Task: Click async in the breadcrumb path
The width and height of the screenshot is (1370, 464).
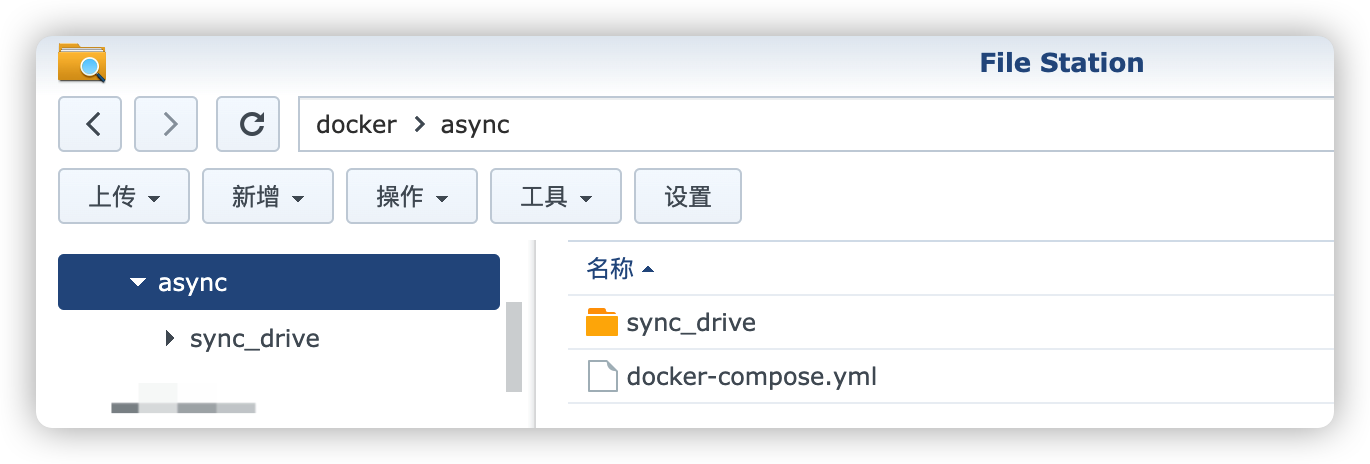Action: 475,125
